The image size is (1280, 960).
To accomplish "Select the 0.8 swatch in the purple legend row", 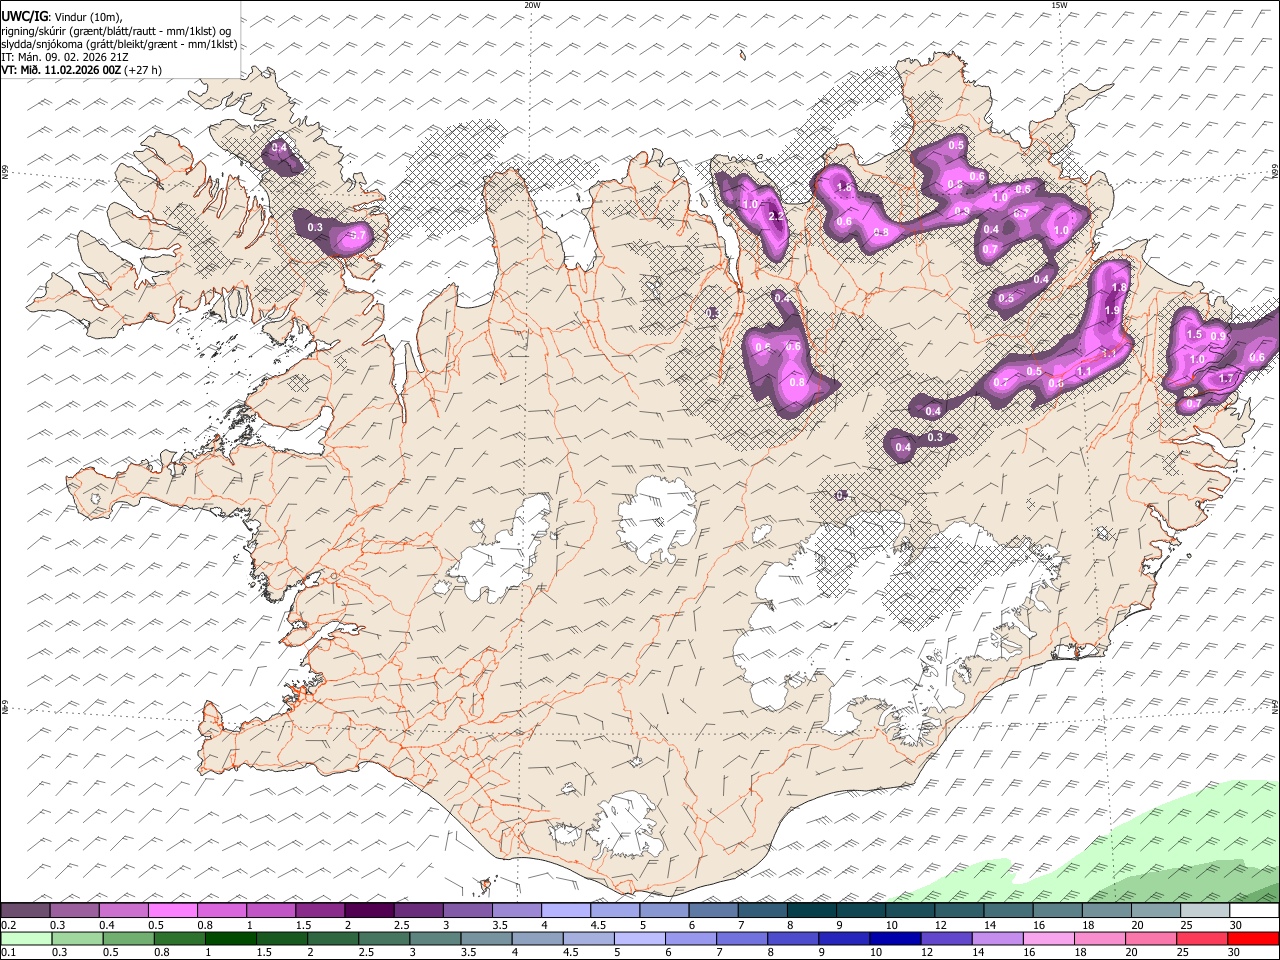I will point(222,911).
